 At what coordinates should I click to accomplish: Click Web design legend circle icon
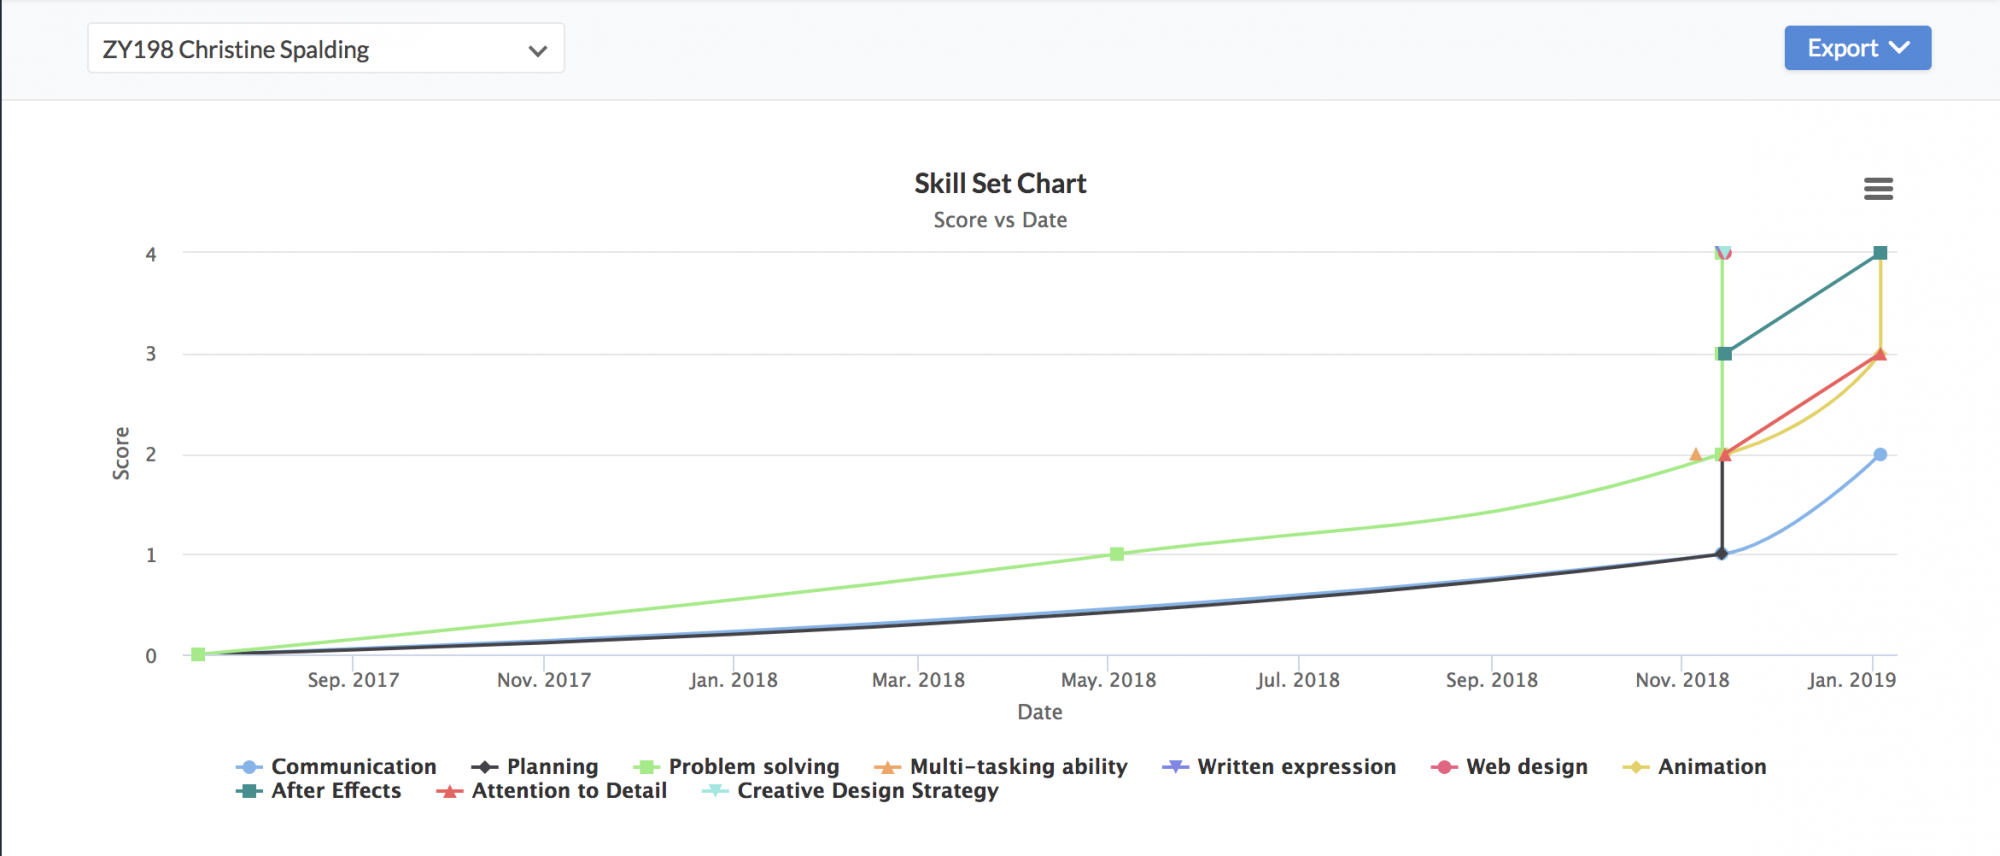[1443, 767]
